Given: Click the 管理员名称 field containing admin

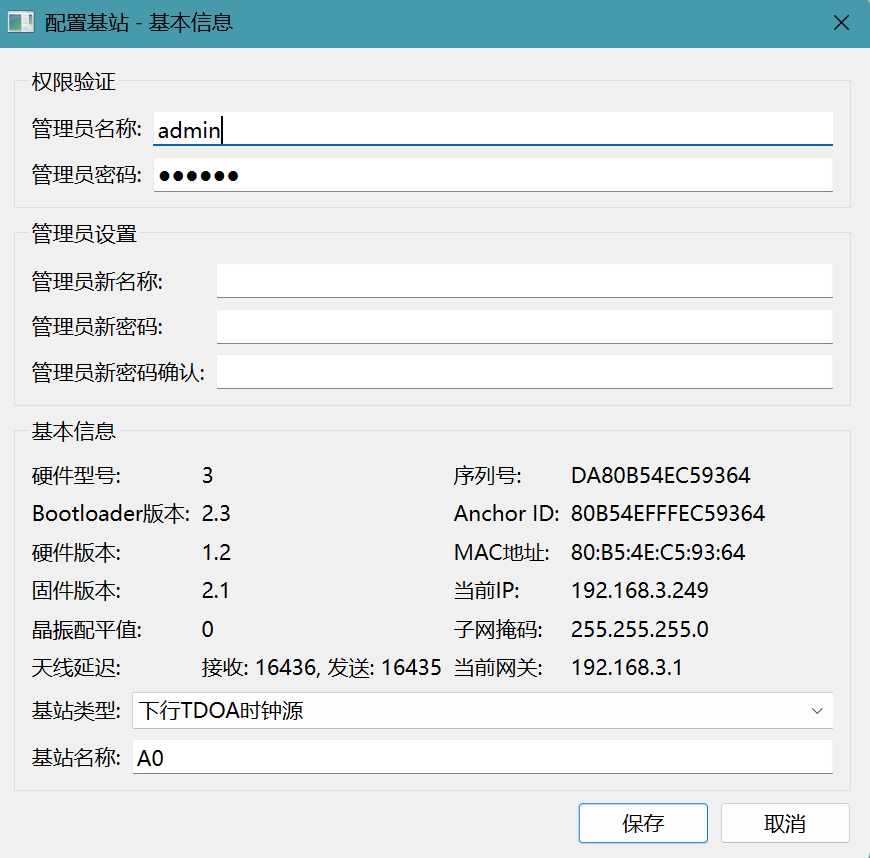Looking at the screenshot, I should (x=492, y=129).
